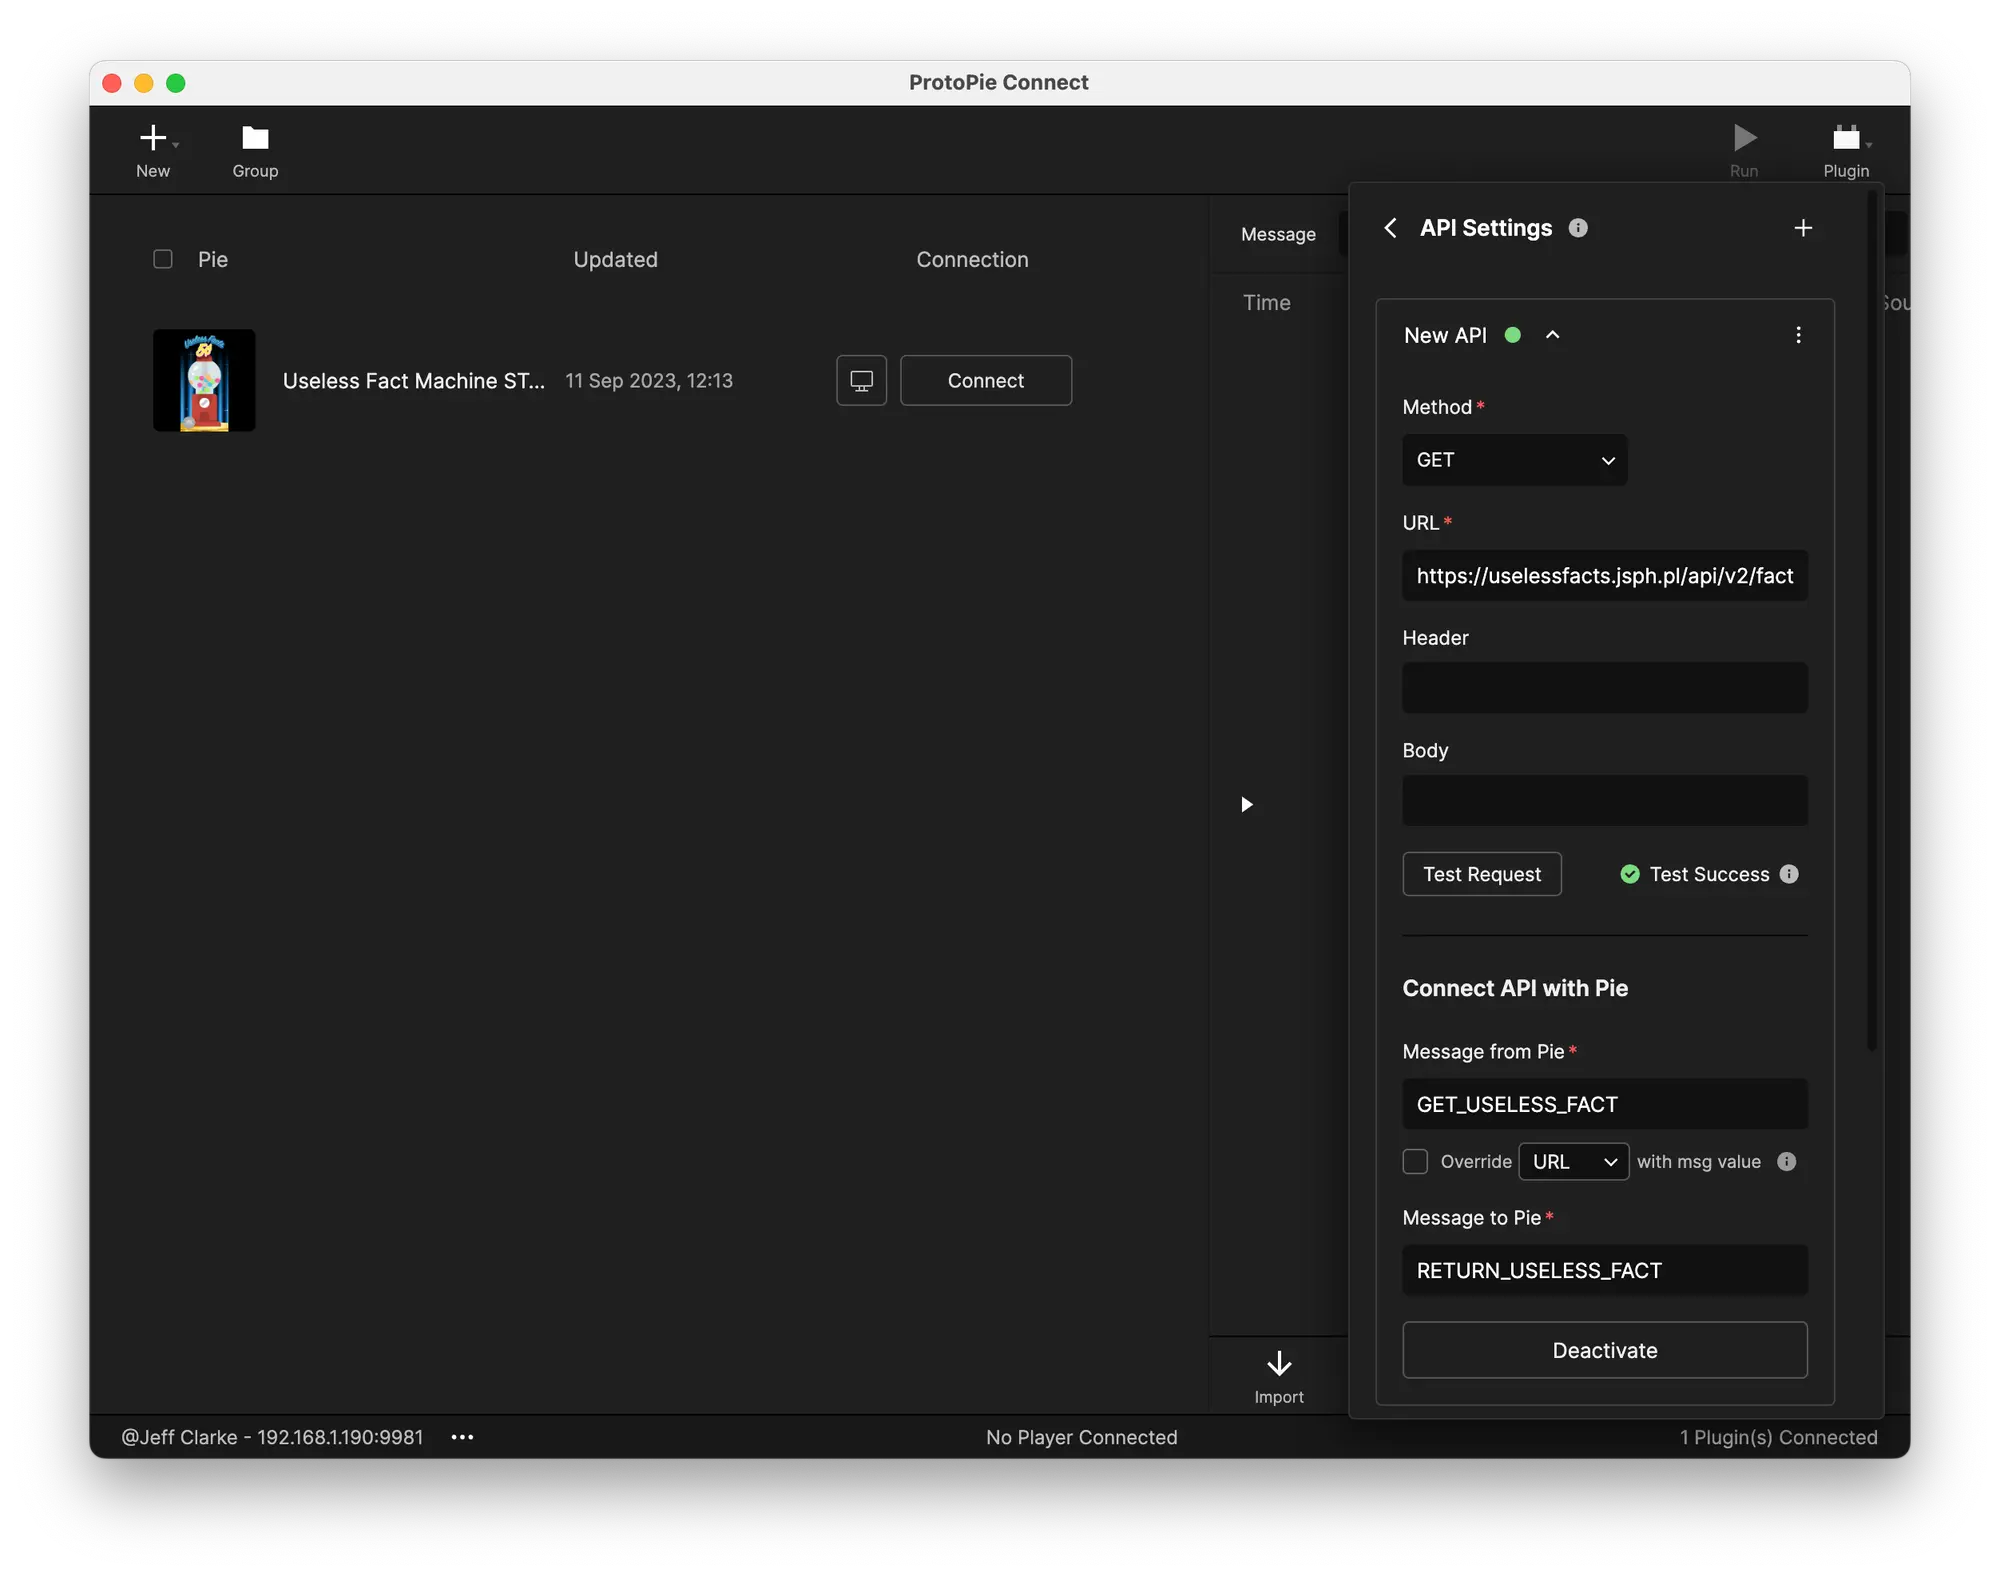2000x1577 pixels.
Task: Click the back arrow in API Settings
Action: click(1390, 228)
